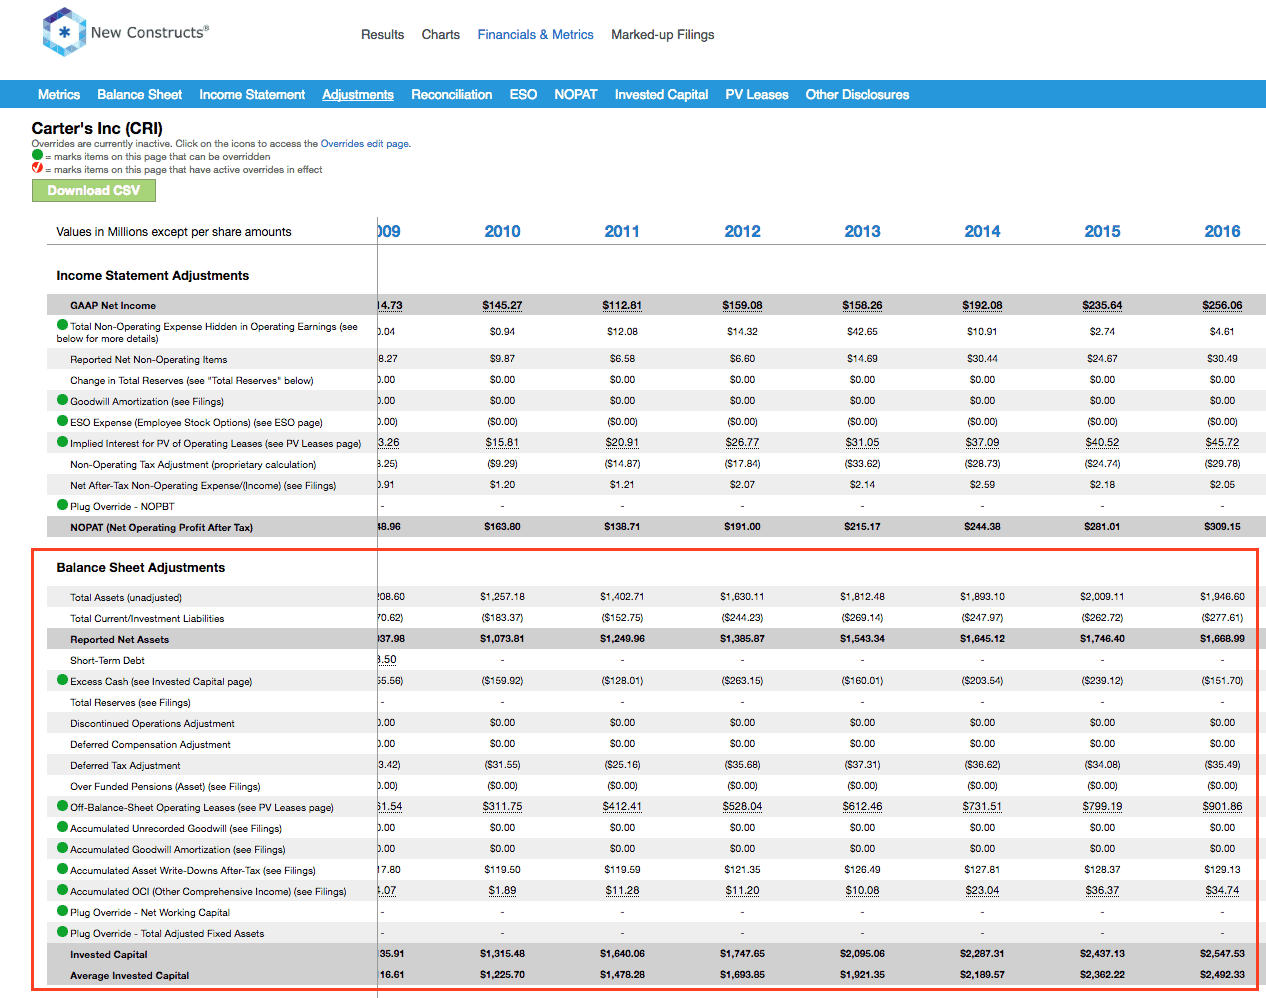Screen dimensions: 1266x998
Task: Click the Deferred Tax Adjustment row label
Action: click(x=125, y=765)
